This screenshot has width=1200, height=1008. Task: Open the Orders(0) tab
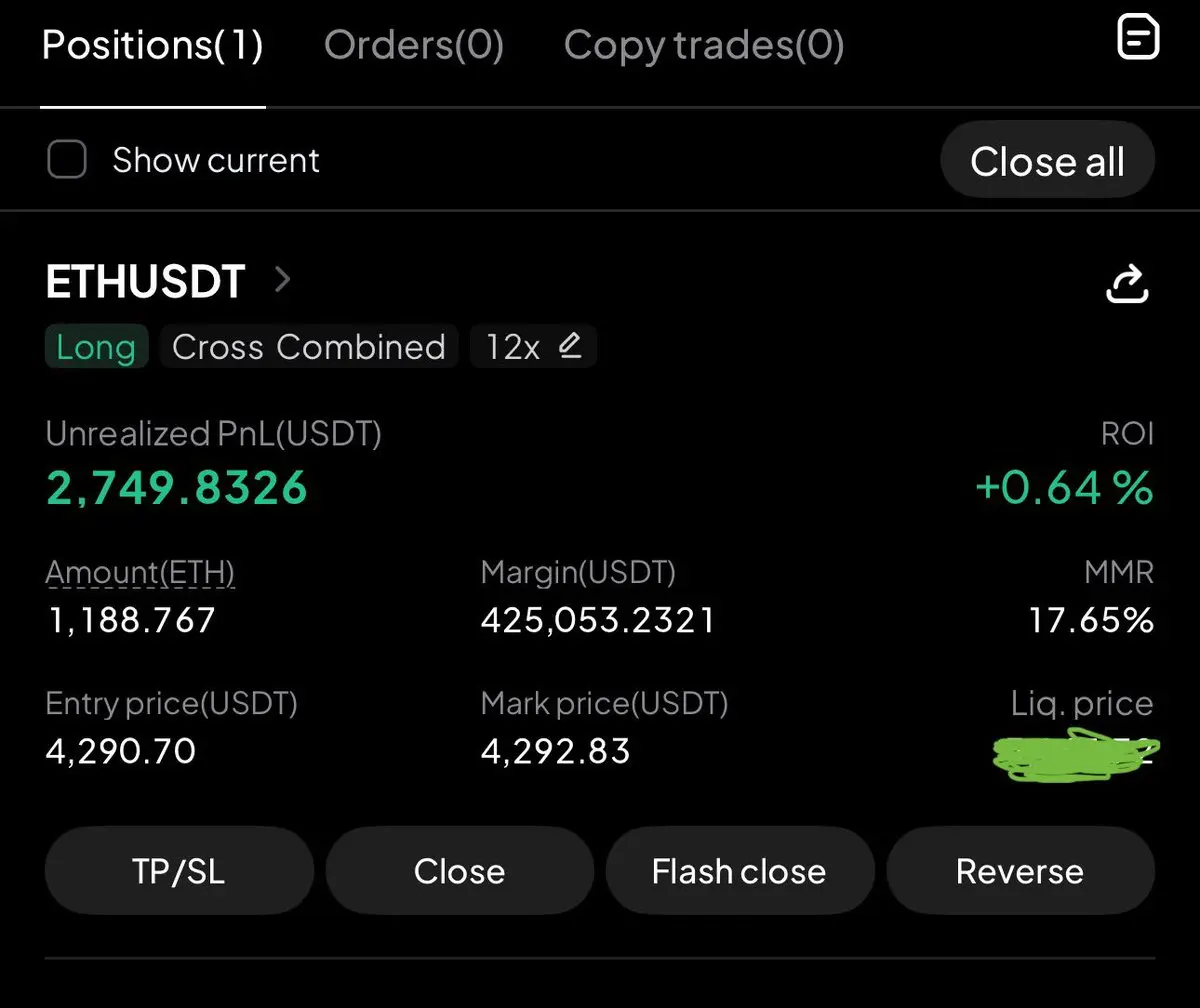tap(414, 45)
